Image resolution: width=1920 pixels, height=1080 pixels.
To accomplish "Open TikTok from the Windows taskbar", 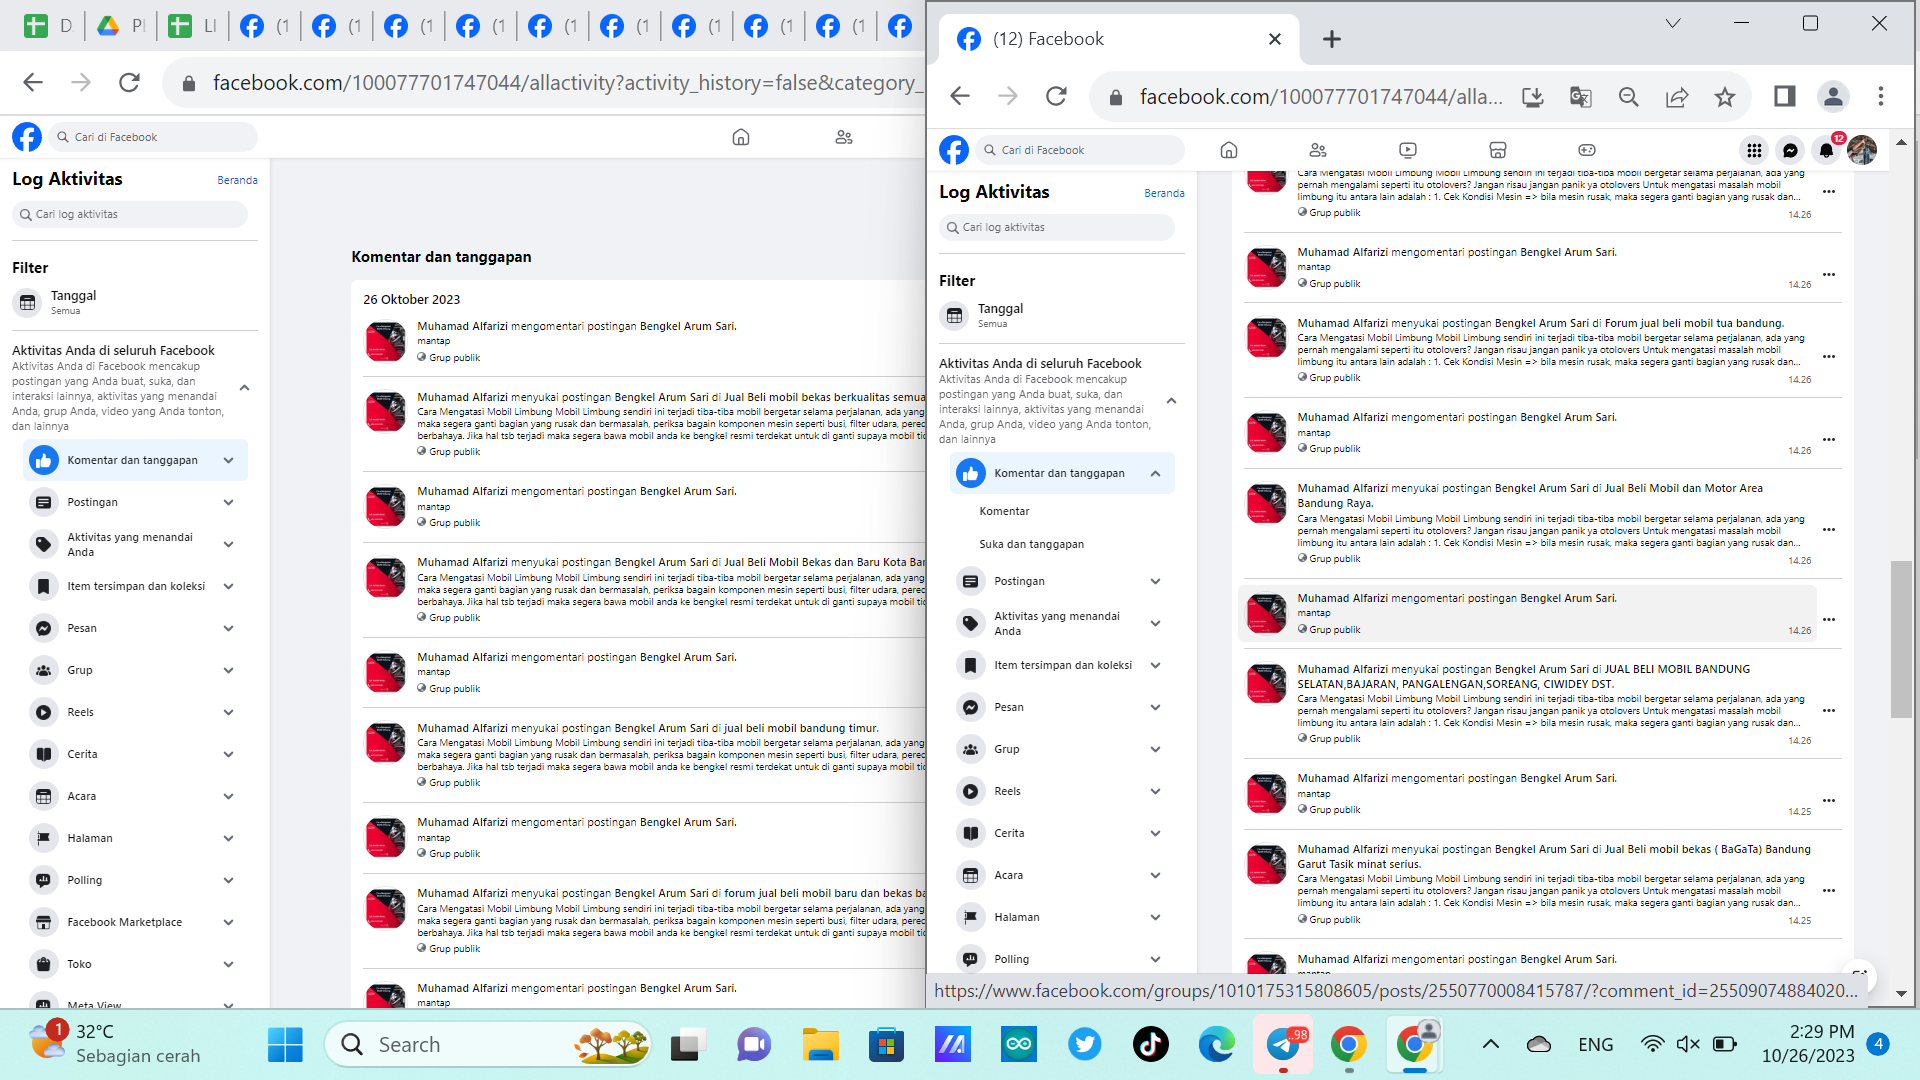I will [1150, 1045].
